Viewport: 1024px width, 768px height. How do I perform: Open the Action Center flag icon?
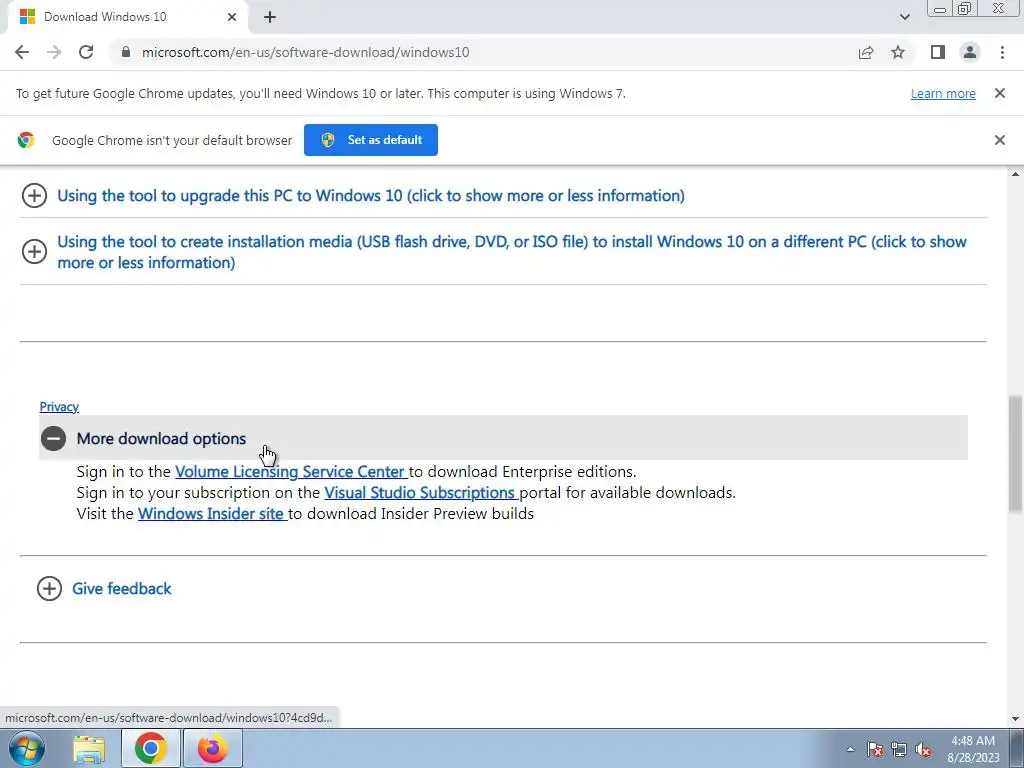875,749
